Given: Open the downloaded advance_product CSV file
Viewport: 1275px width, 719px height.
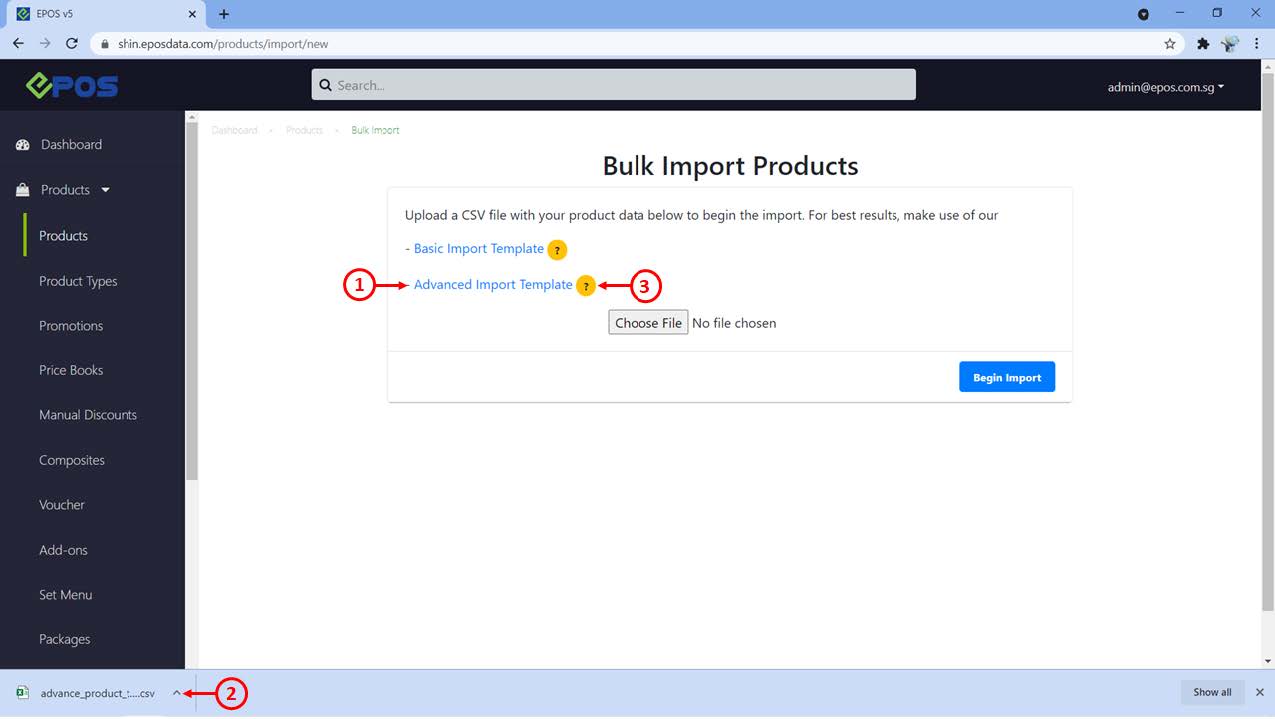Looking at the screenshot, I should (97, 693).
